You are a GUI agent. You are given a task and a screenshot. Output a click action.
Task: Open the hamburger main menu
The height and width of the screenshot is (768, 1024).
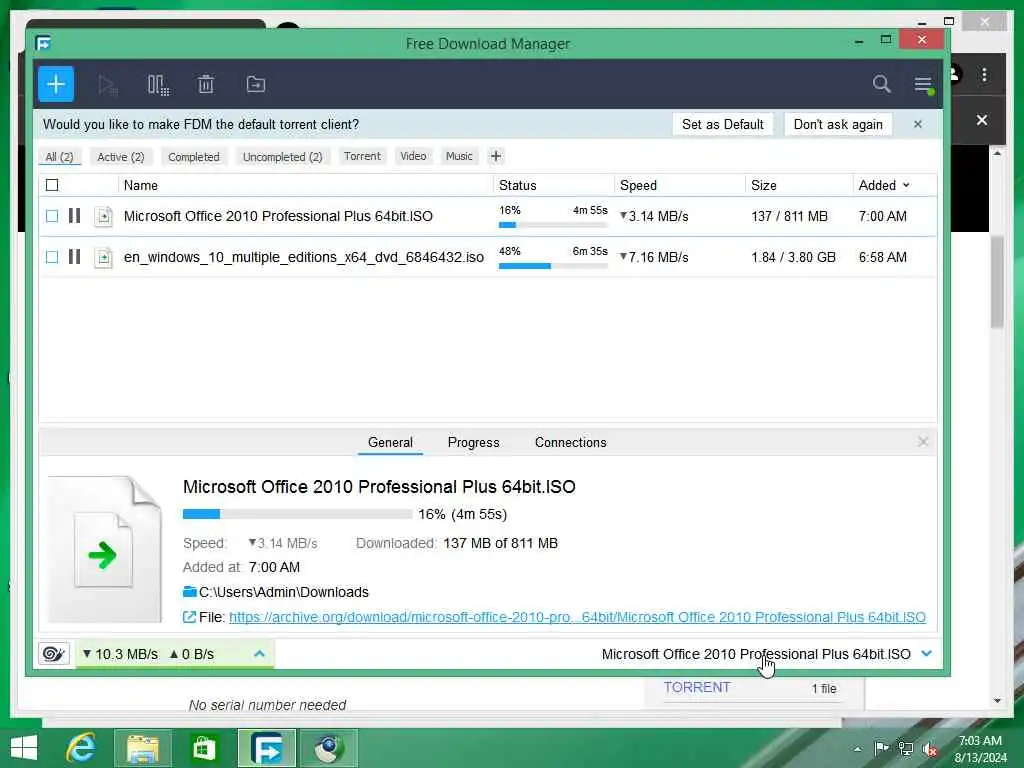tap(923, 84)
